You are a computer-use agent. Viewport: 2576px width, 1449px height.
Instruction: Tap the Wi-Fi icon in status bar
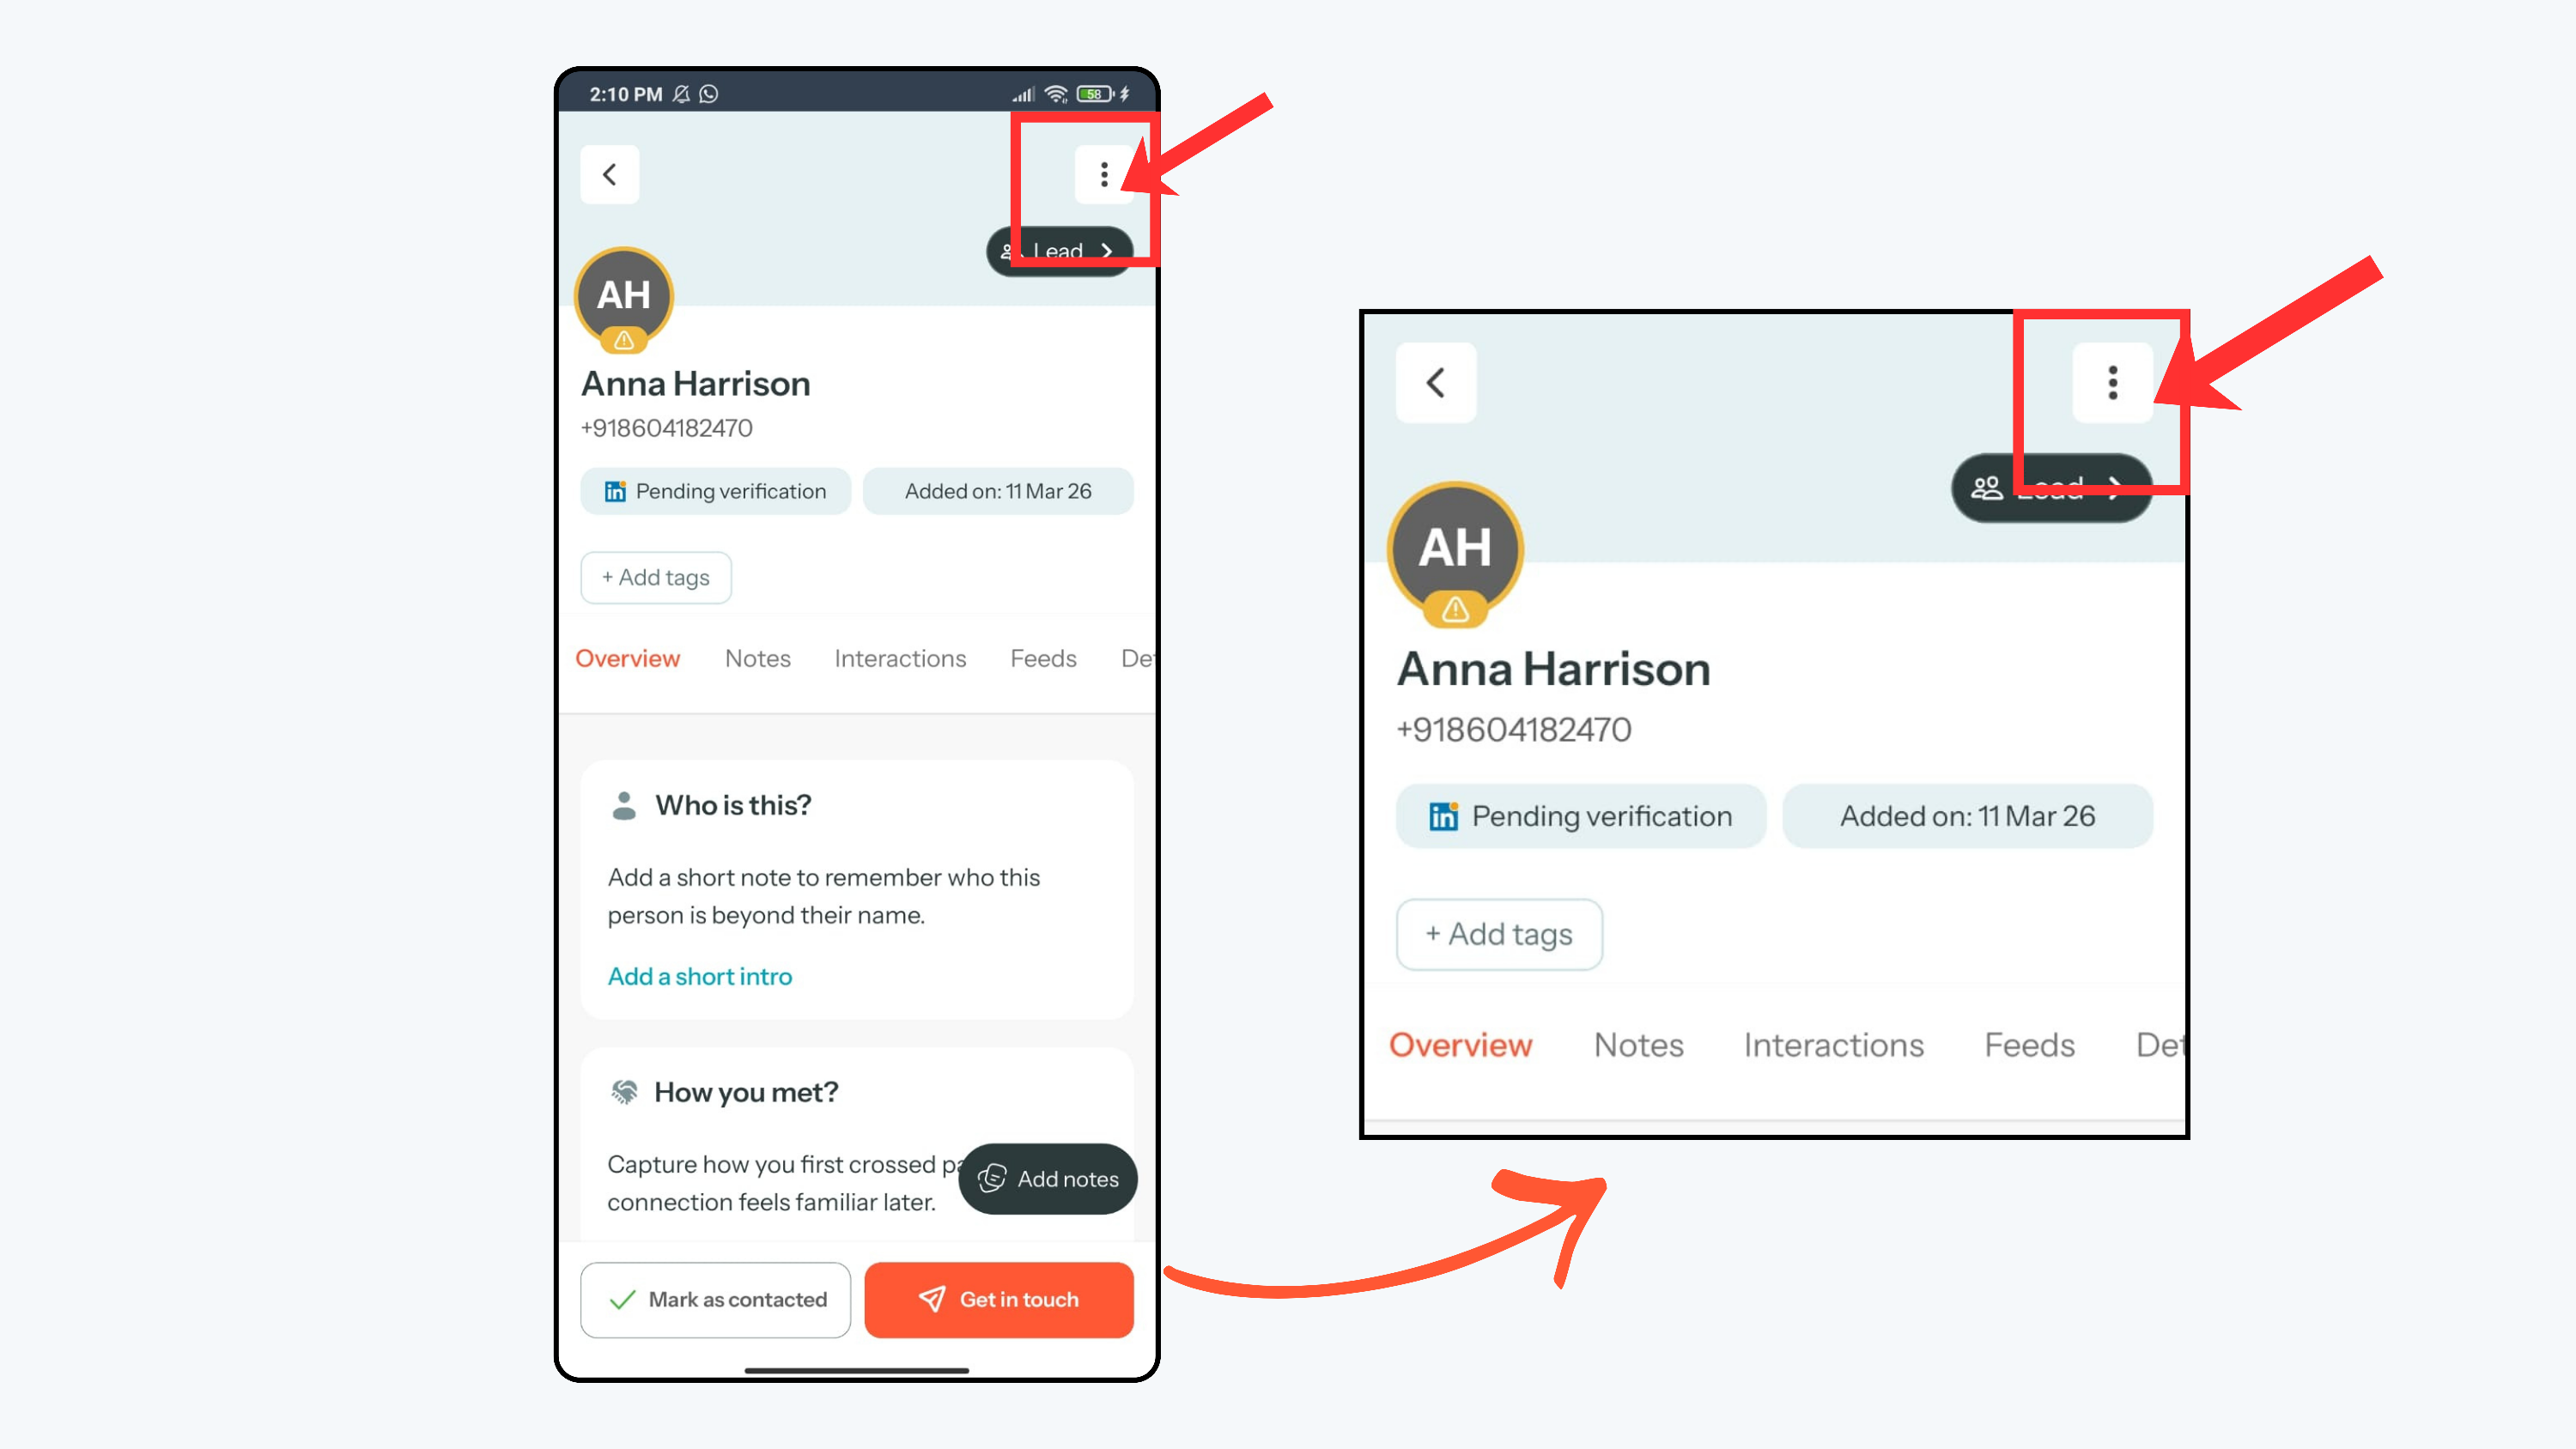(1056, 94)
